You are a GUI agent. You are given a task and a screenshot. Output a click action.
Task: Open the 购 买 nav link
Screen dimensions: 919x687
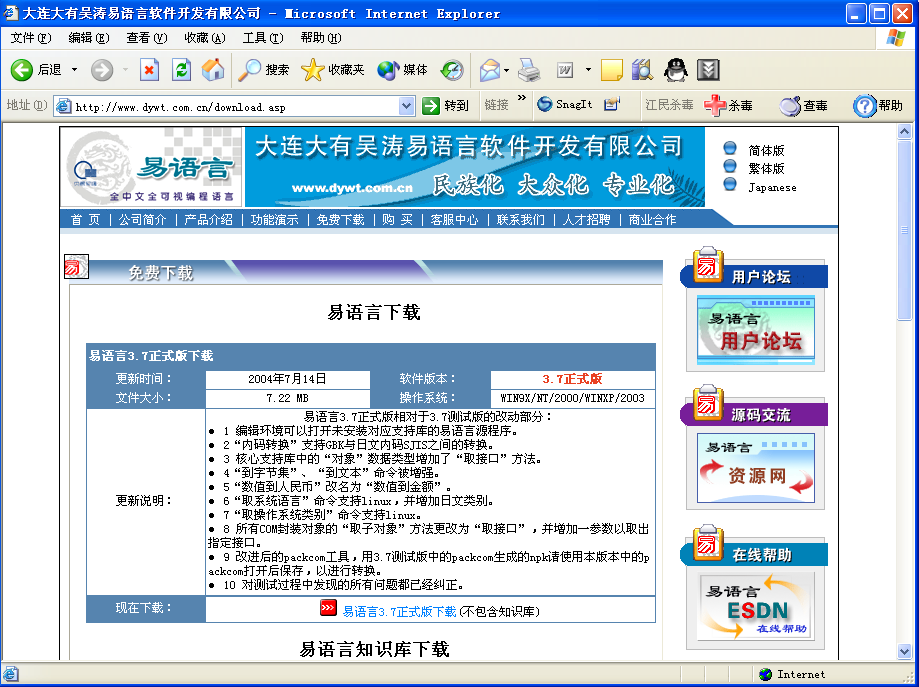click(x=397, y=220)
